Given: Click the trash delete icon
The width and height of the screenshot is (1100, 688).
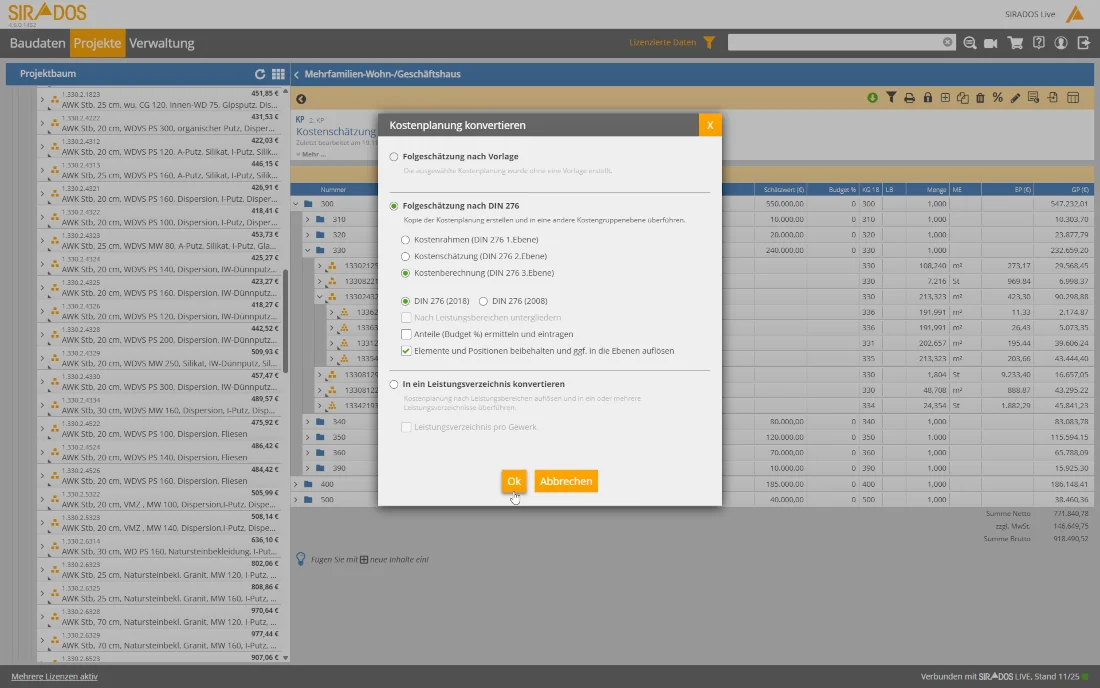Looking at the screenshot, I should click(980, 98).
